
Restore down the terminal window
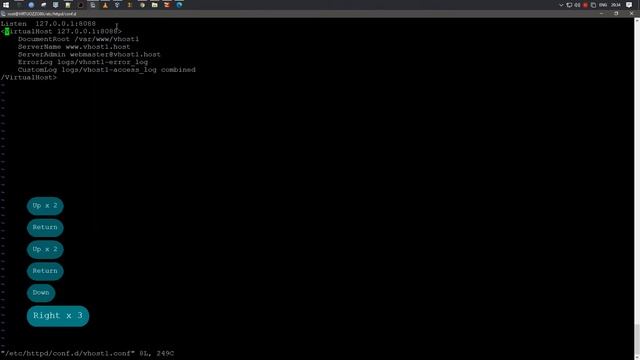point(616,13)
